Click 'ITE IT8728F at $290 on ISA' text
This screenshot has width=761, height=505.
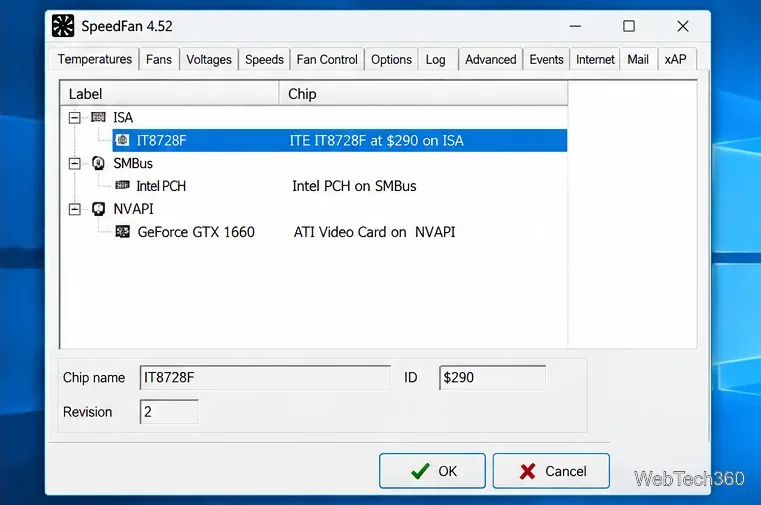377,141
